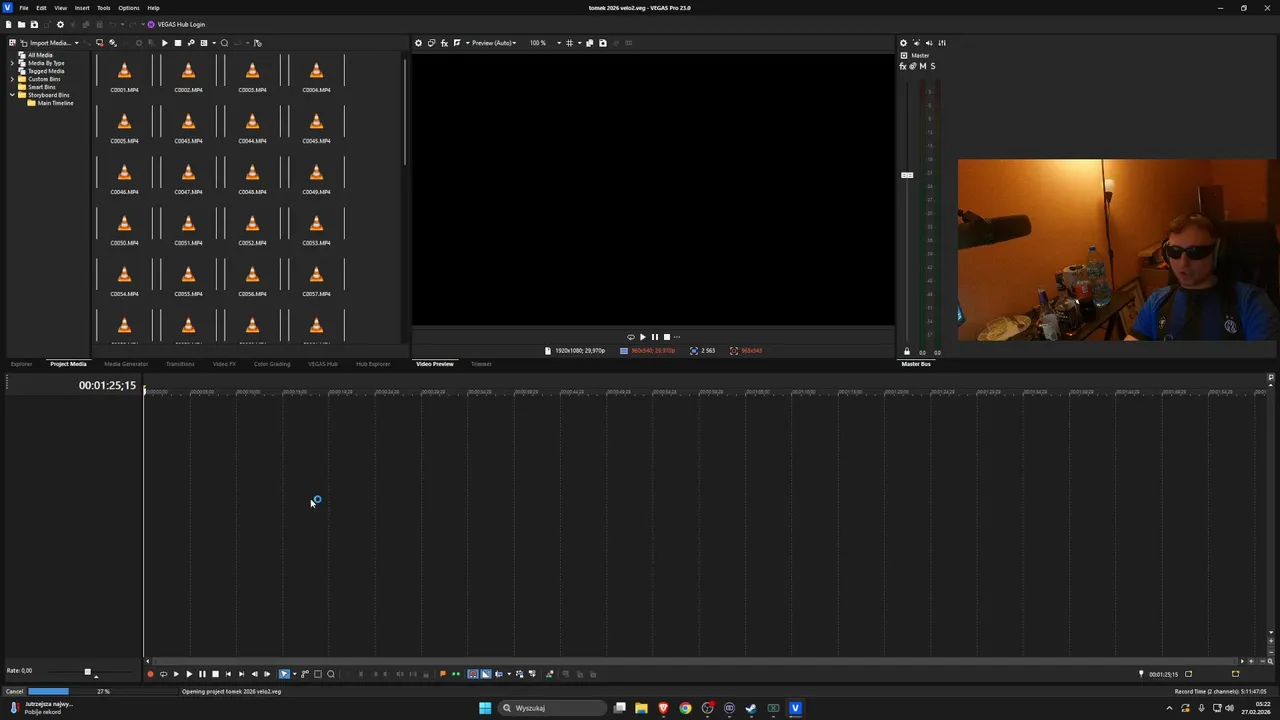Pause playback in timeline transport bar

(202, 674)
